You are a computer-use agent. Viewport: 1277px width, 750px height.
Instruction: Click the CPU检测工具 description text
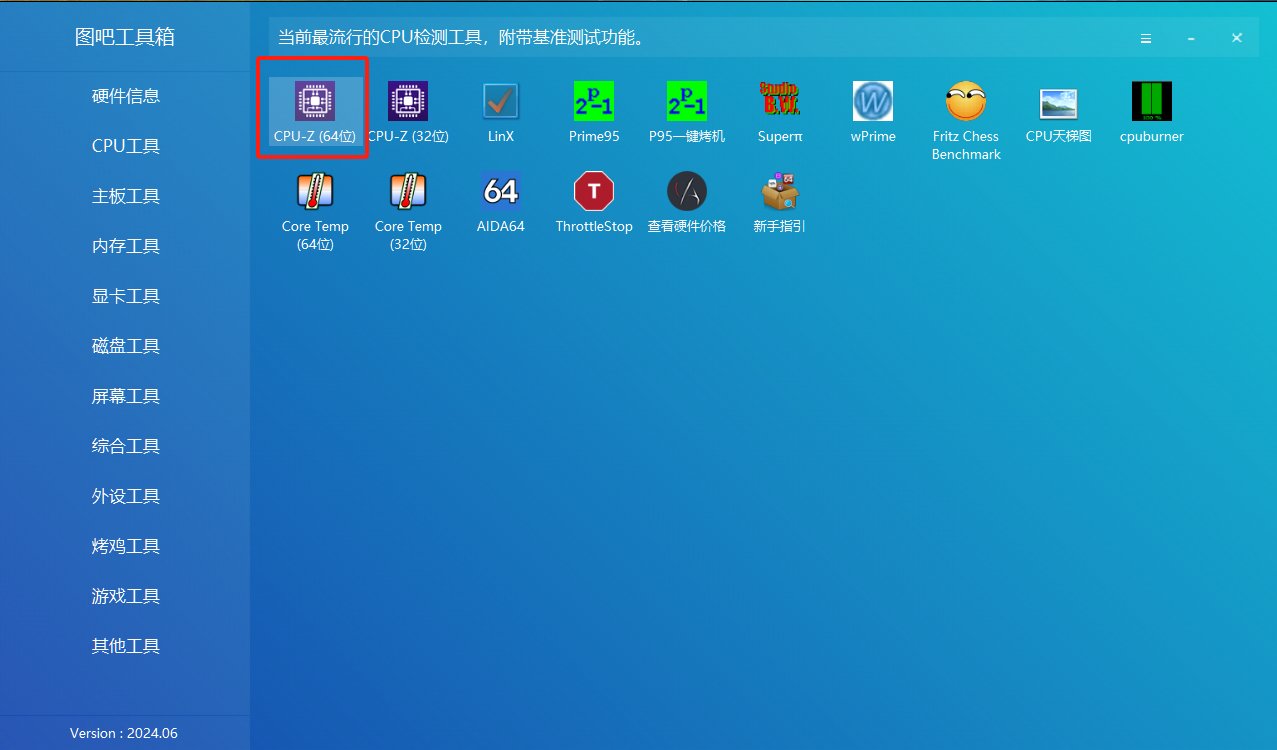click(460, 38)
